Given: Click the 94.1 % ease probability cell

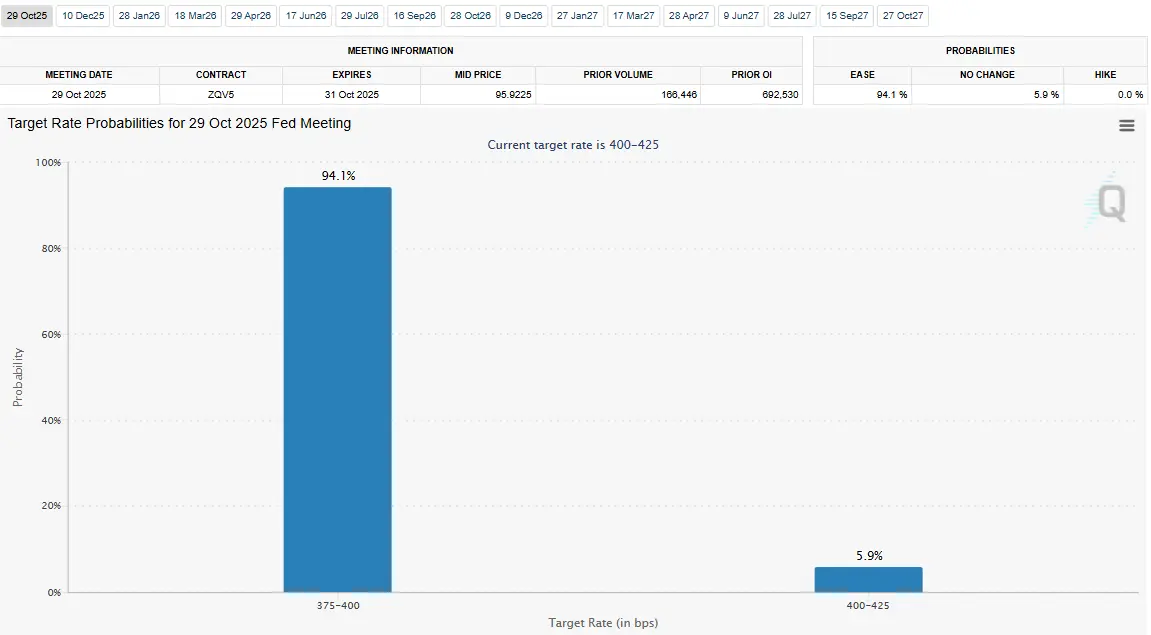Looking at the screenshot, I should [863, 95].
